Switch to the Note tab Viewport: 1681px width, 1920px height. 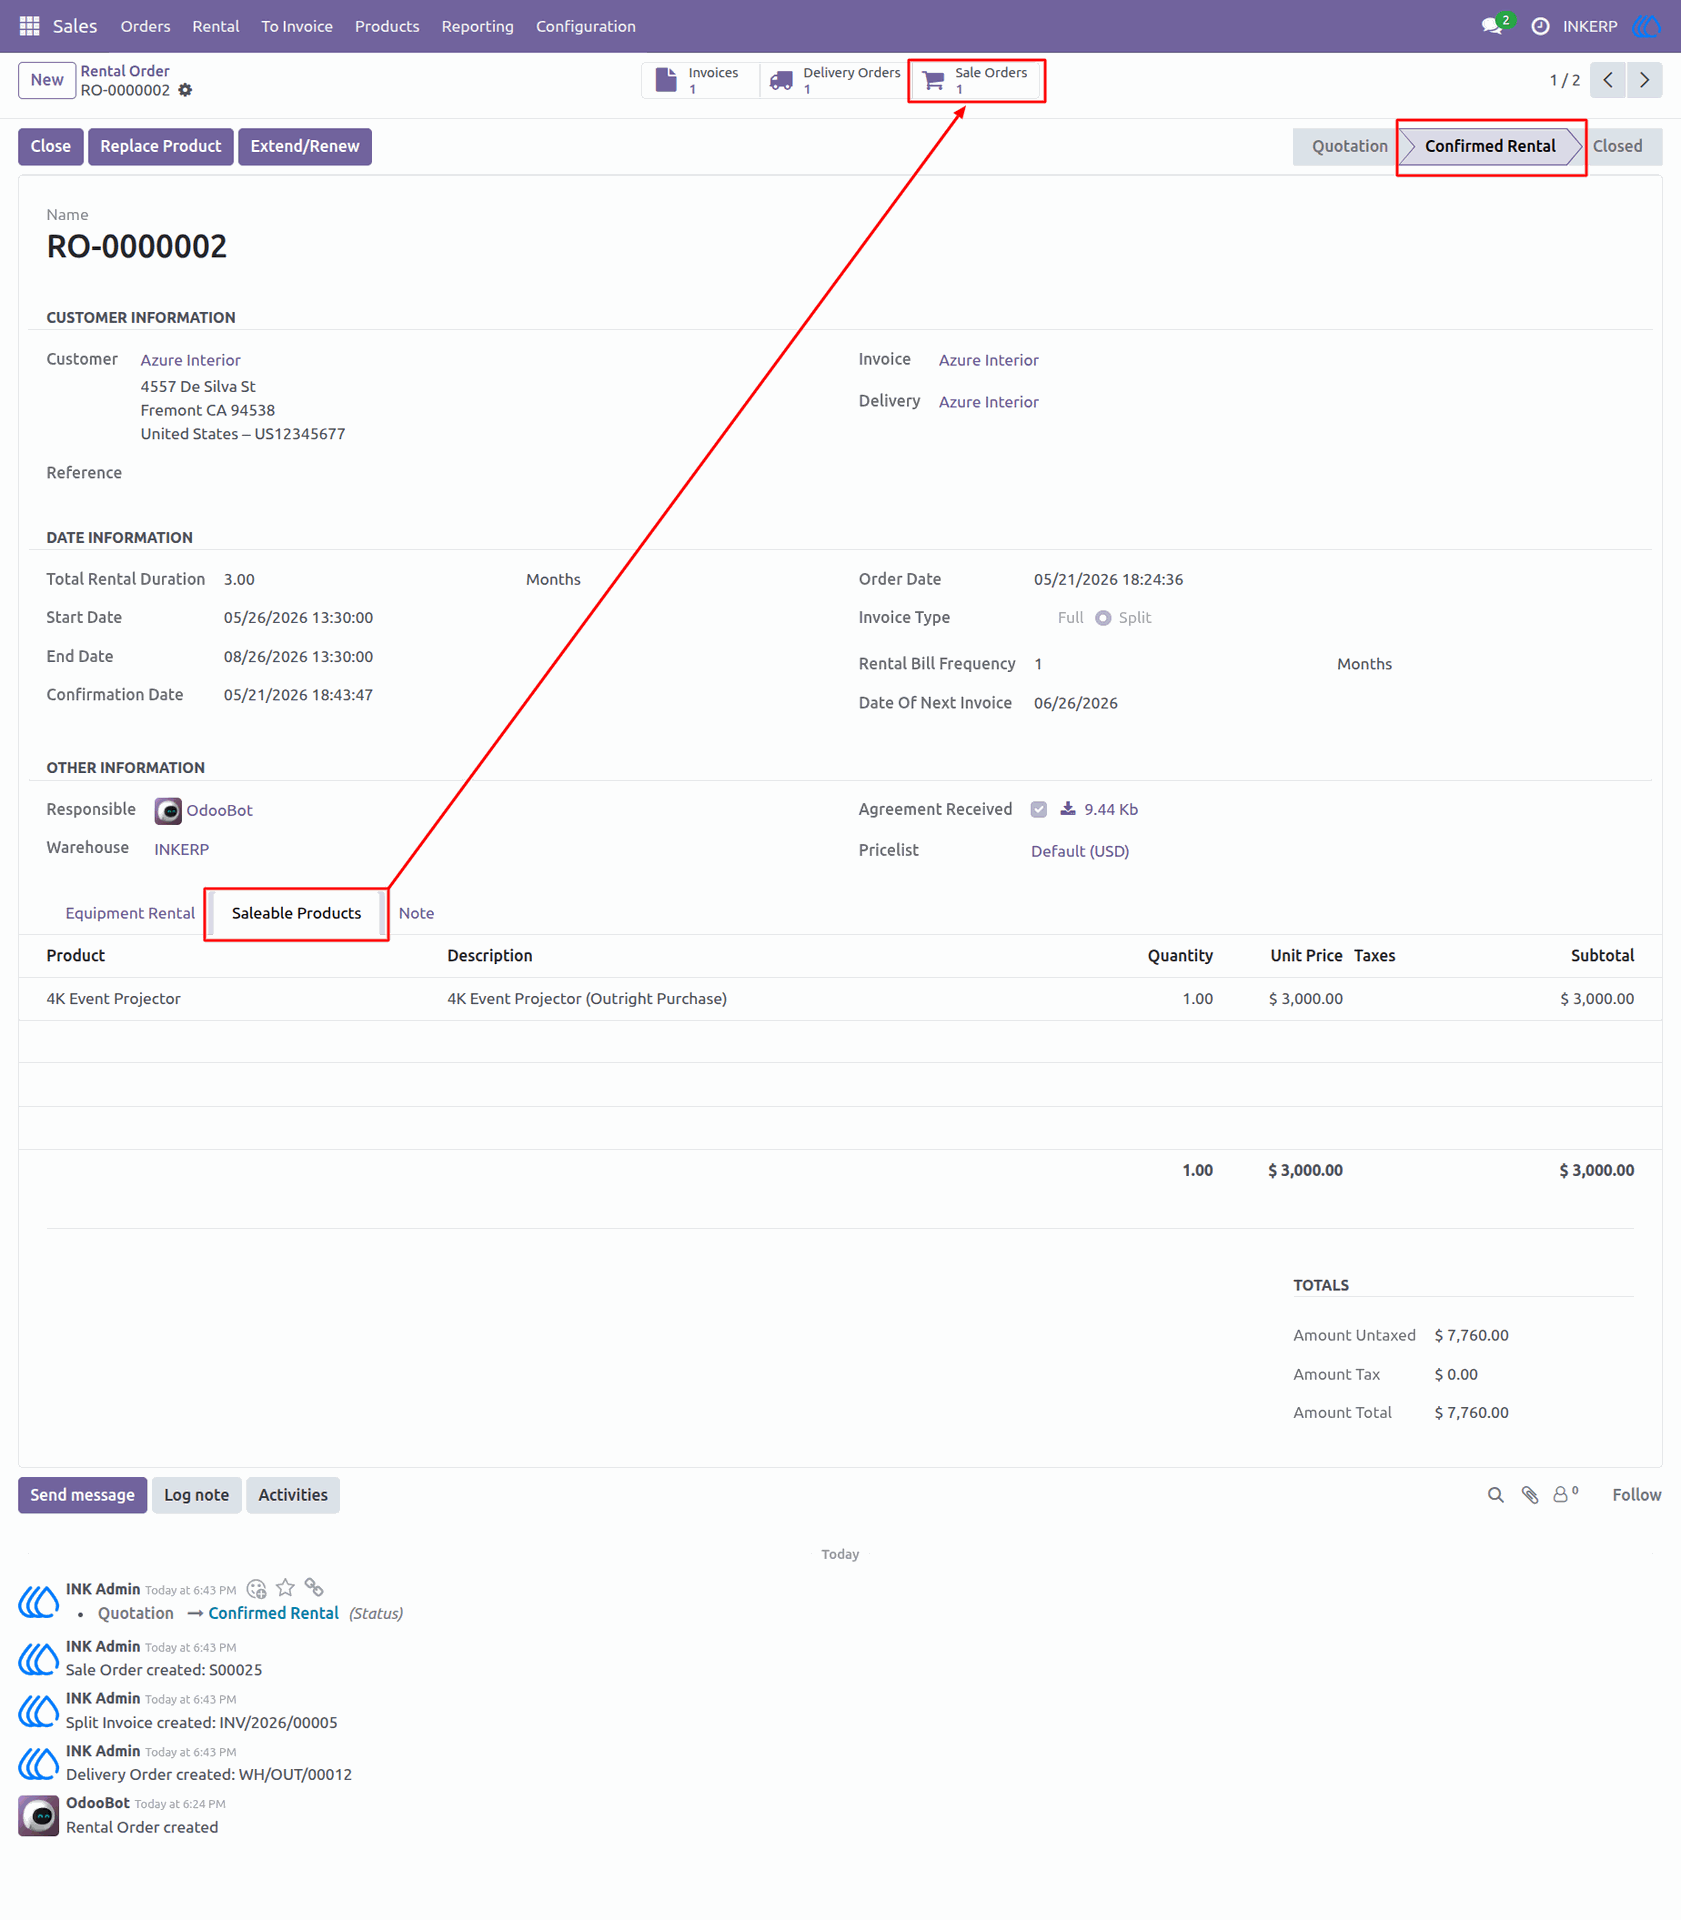(416, 913)
